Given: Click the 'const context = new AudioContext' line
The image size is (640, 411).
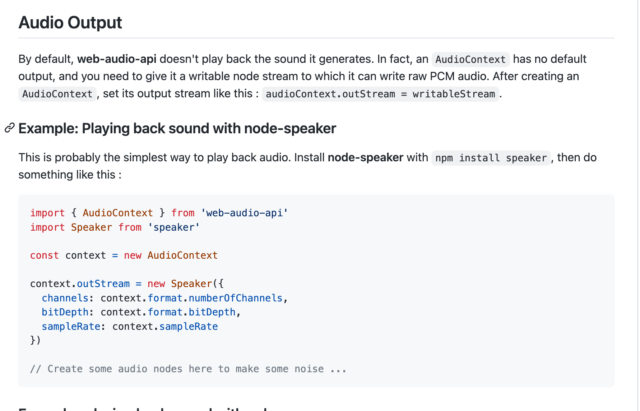Looking at the screenshot, I should point(124,255).
